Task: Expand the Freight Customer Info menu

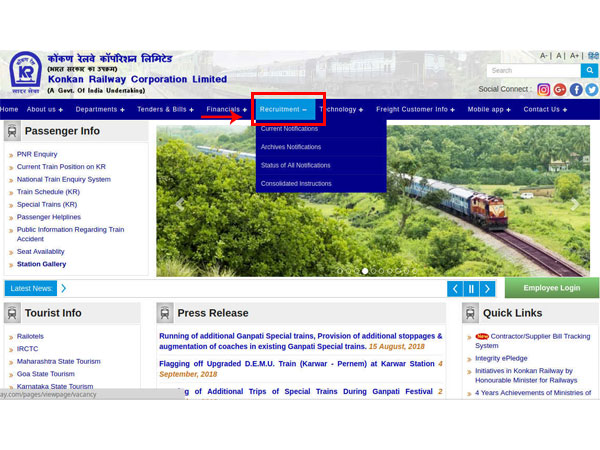Action: [415, 109]
